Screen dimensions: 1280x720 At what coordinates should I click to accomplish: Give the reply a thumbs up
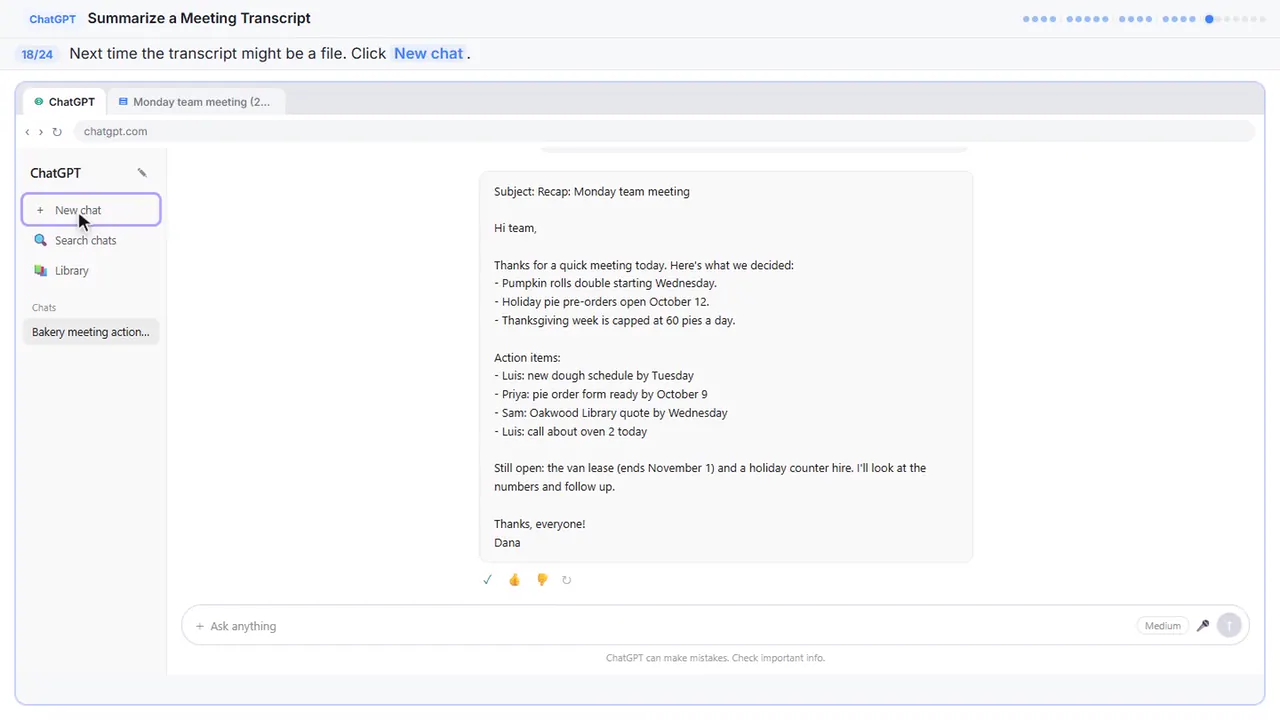pyautogui.click(x=514, y=580)
